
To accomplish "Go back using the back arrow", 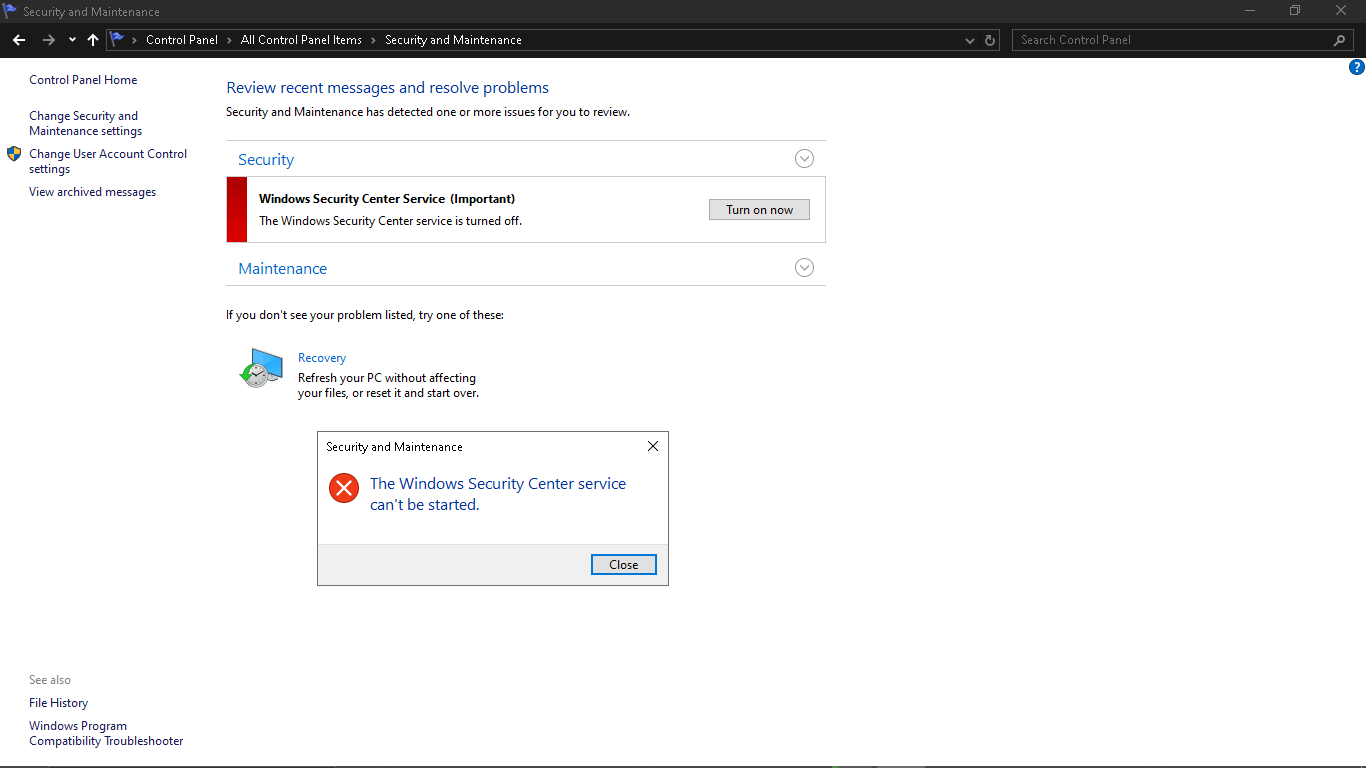I will (x=19, y=40).
